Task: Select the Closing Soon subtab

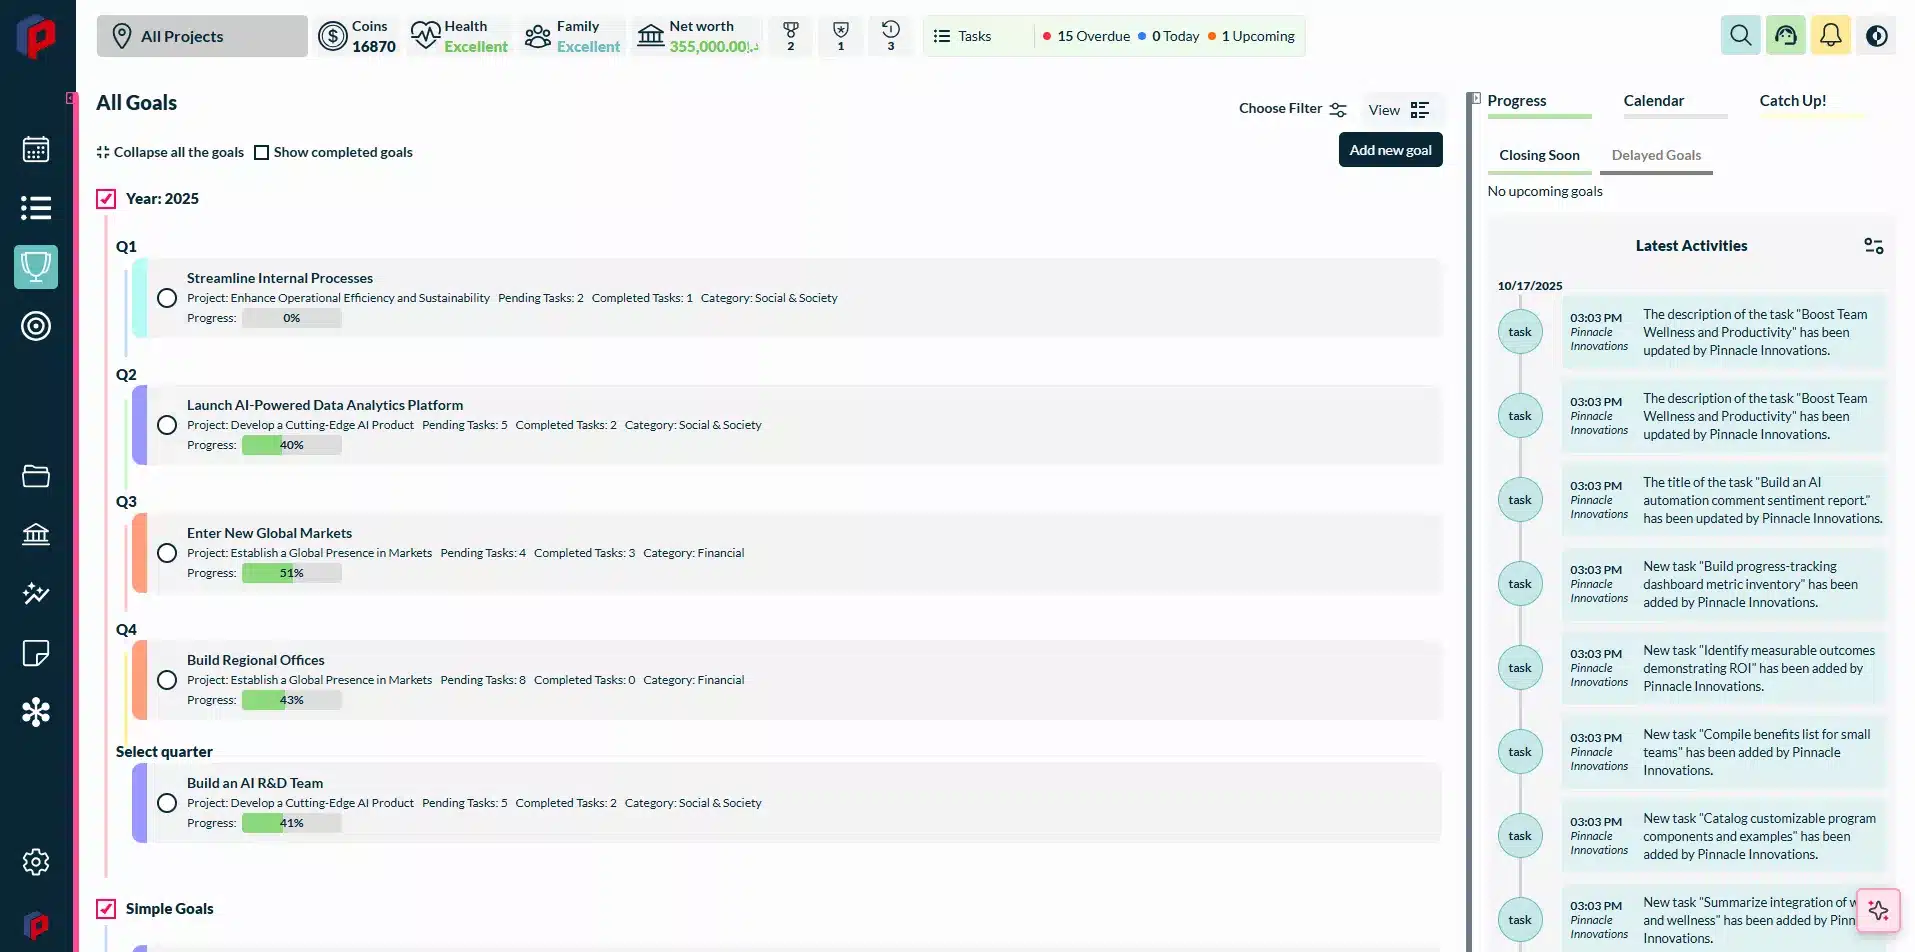Action: pos(1539,157)
